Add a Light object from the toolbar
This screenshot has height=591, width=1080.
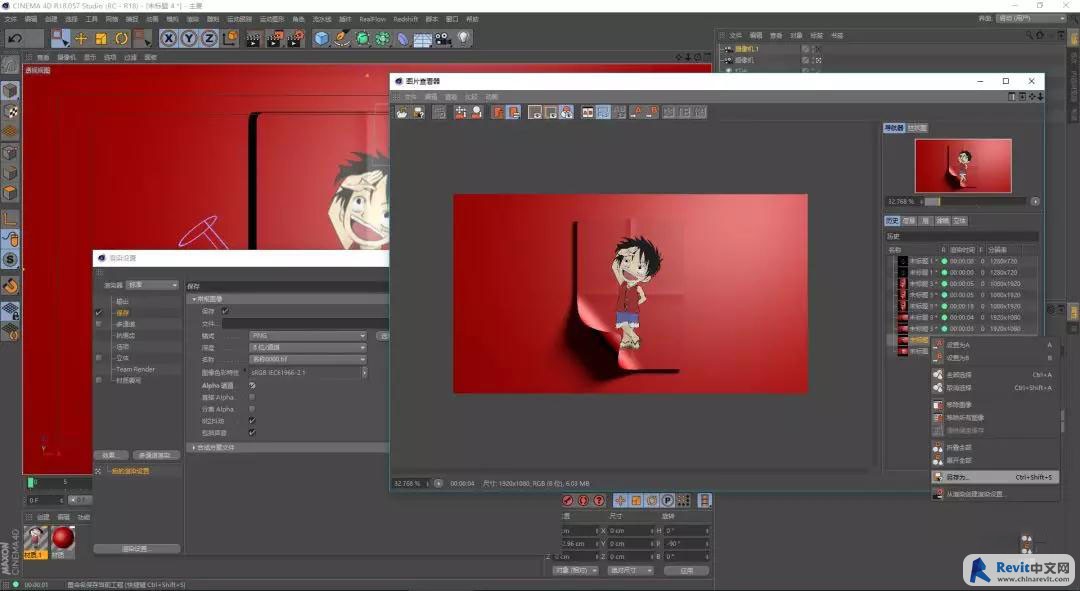464,39
